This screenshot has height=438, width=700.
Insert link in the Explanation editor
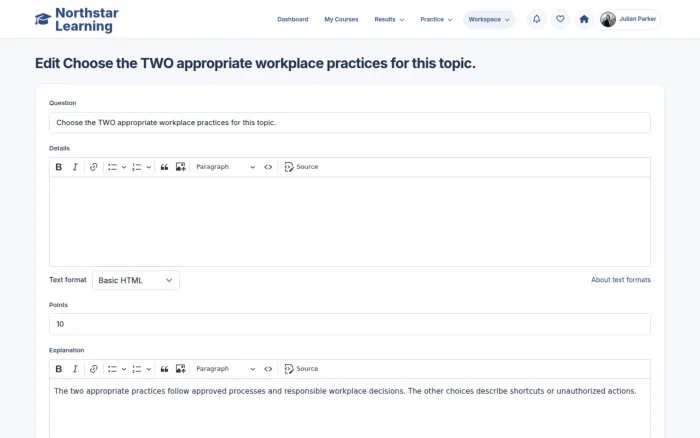point(93,369)
